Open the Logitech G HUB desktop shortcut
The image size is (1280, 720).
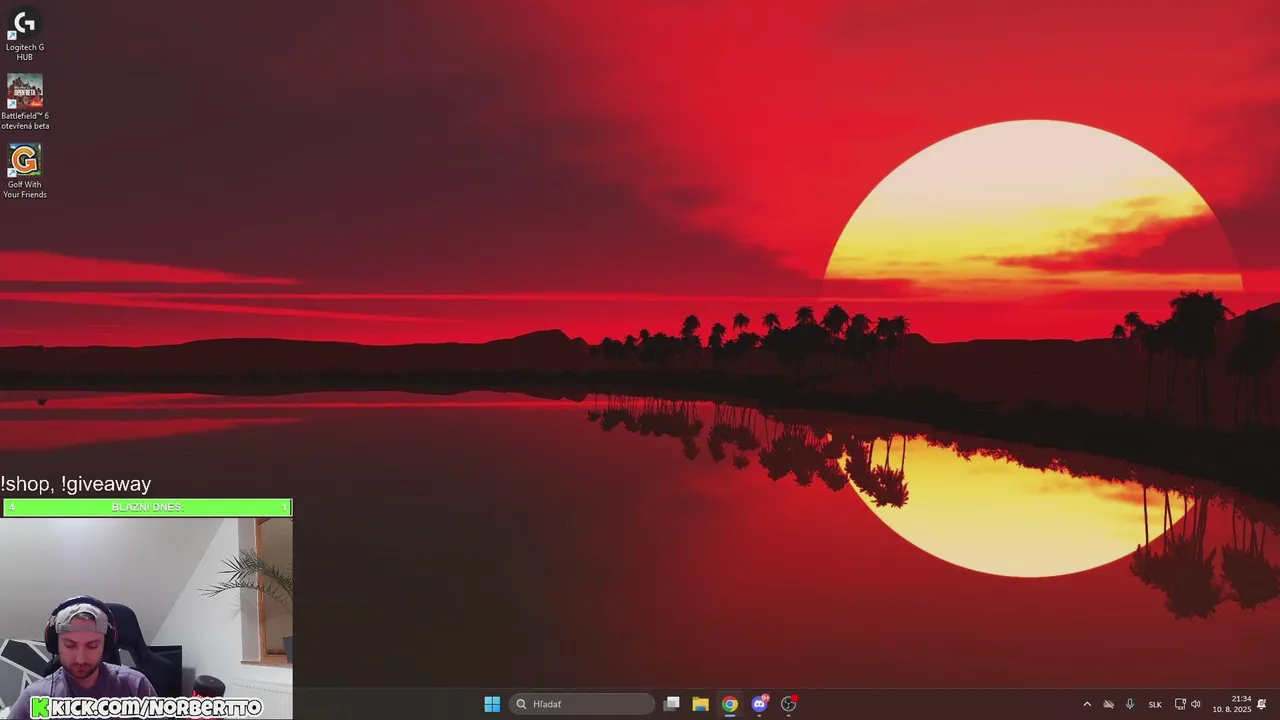(x=24, y=35)
